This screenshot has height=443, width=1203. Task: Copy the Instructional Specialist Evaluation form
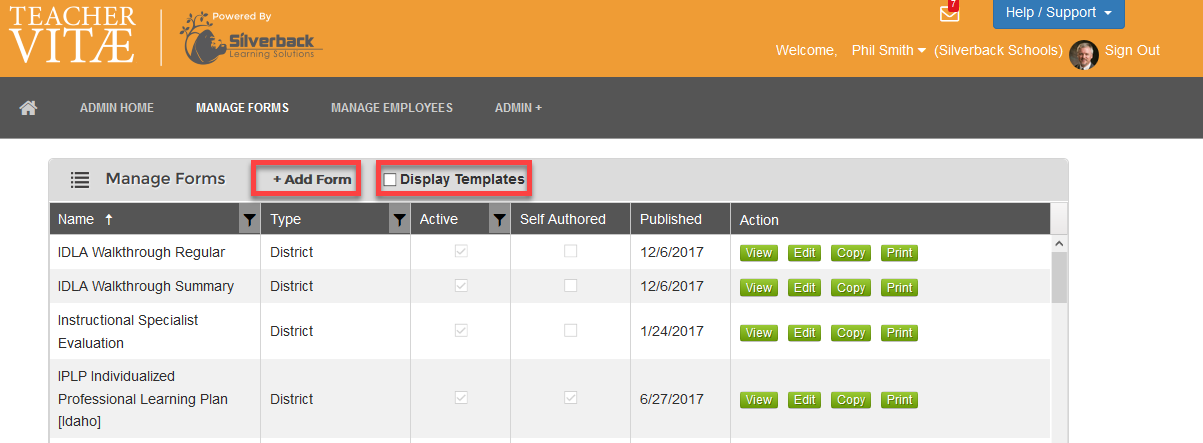coord(851,332)
